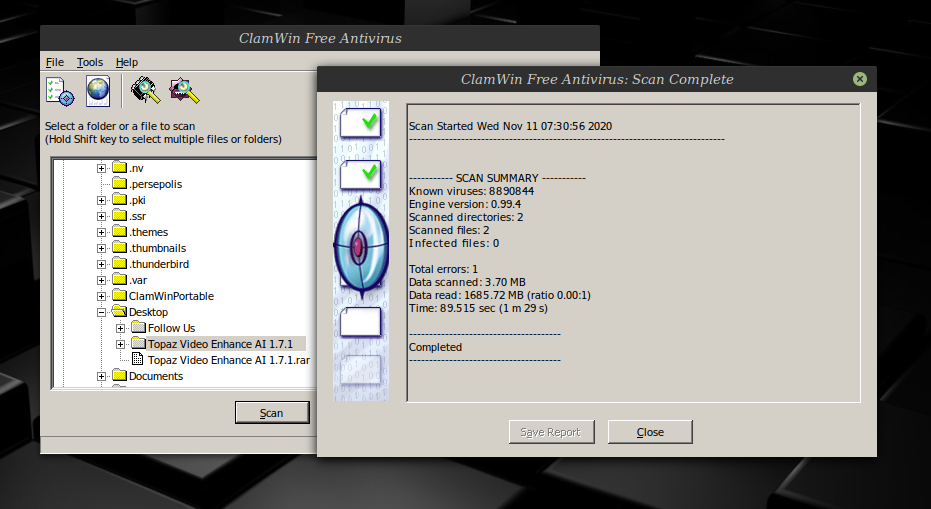This screenshot has height=509, width=931.
Task: Click the 'Engine version: 0.99.4' line
Action: (465, 205)
